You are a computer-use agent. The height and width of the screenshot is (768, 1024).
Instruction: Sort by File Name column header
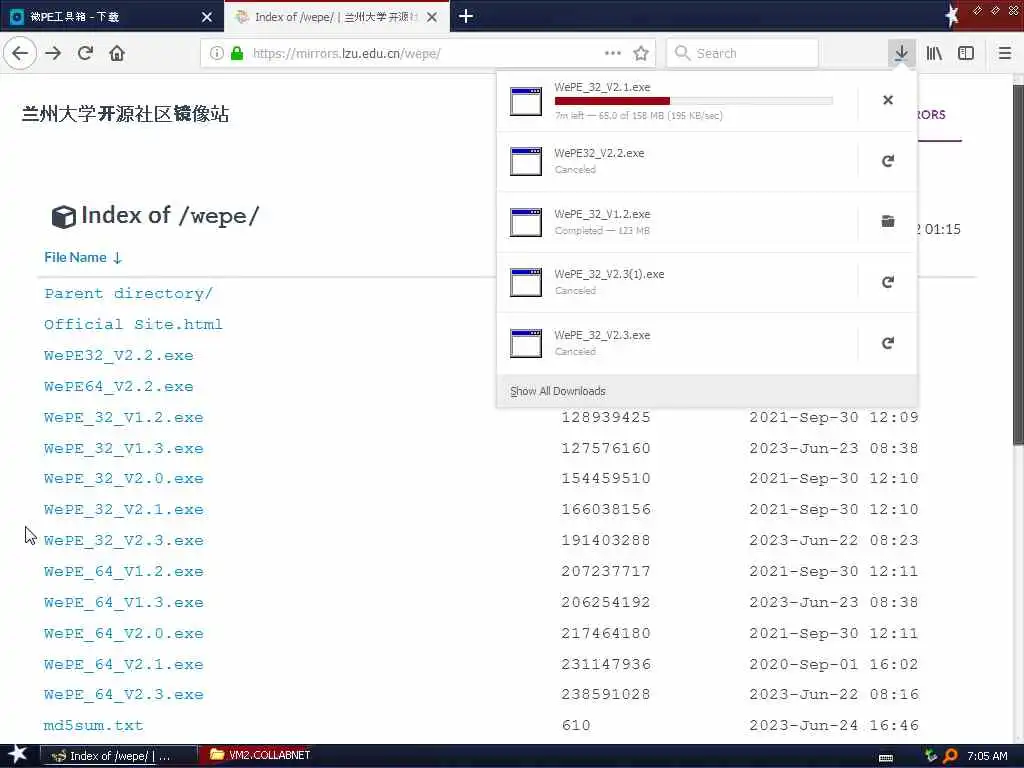(83, 257)
